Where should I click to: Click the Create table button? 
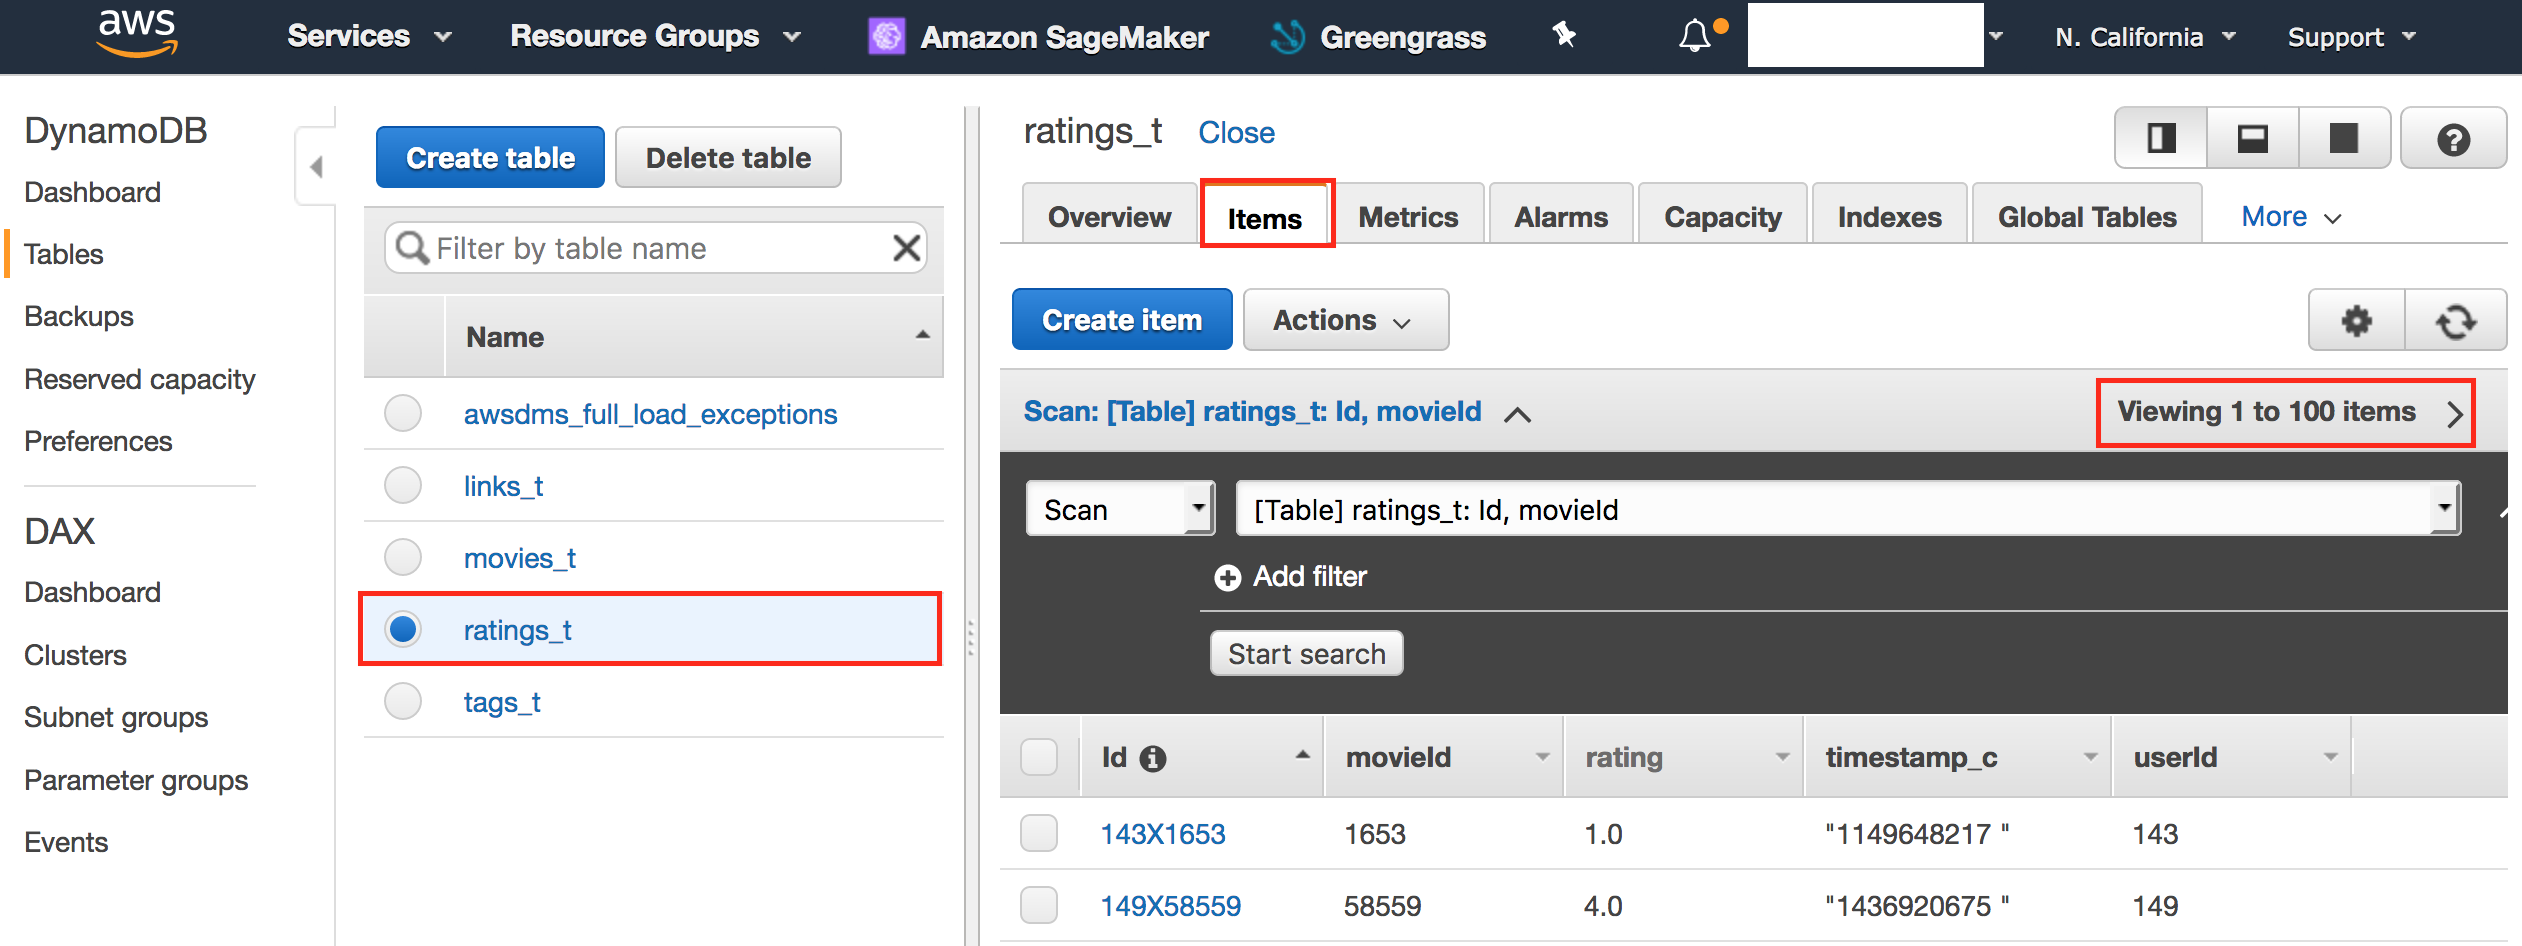point(490,157)
